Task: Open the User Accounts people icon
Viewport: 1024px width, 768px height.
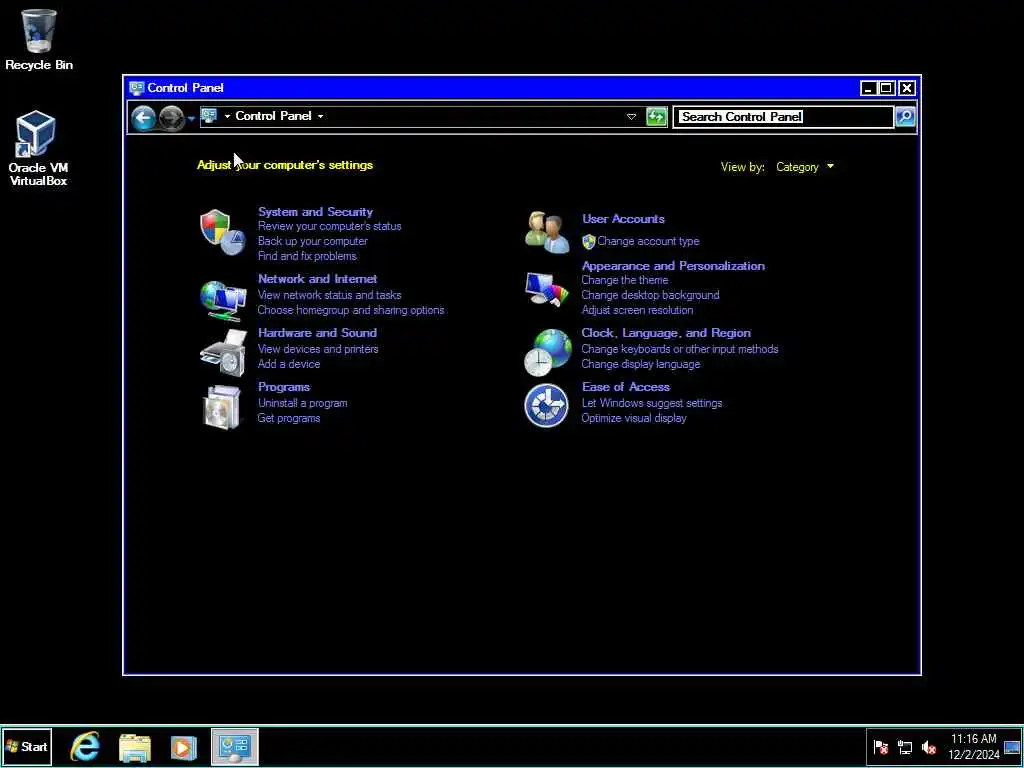Action: click(x=547, y=232)
